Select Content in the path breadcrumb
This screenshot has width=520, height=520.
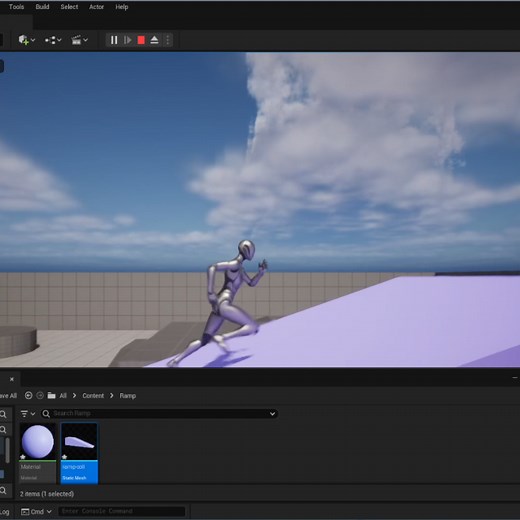(93, 396)
